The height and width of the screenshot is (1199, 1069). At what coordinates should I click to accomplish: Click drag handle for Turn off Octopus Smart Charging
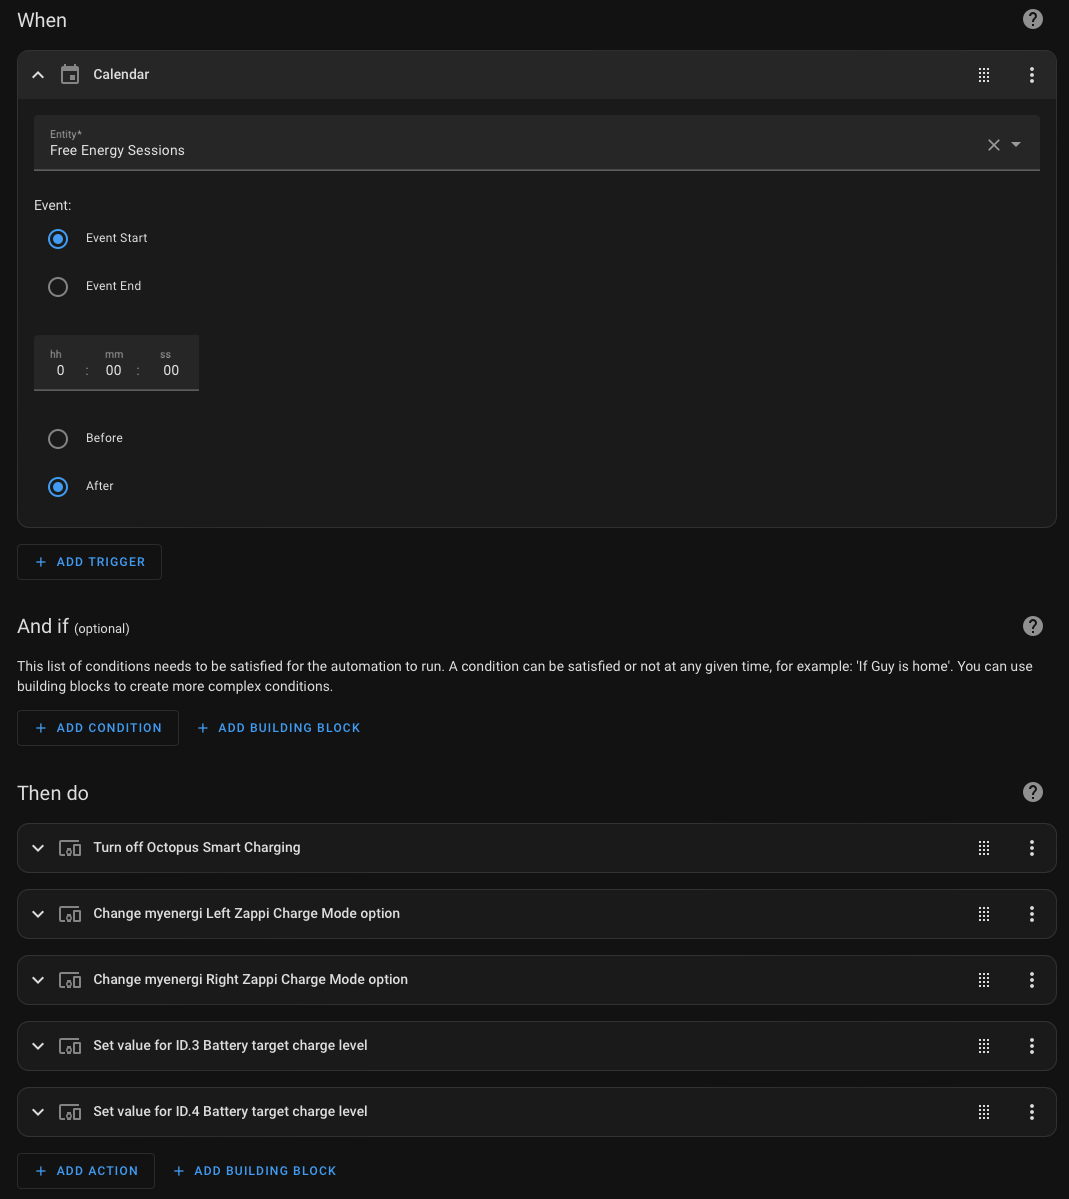(984, 848)
